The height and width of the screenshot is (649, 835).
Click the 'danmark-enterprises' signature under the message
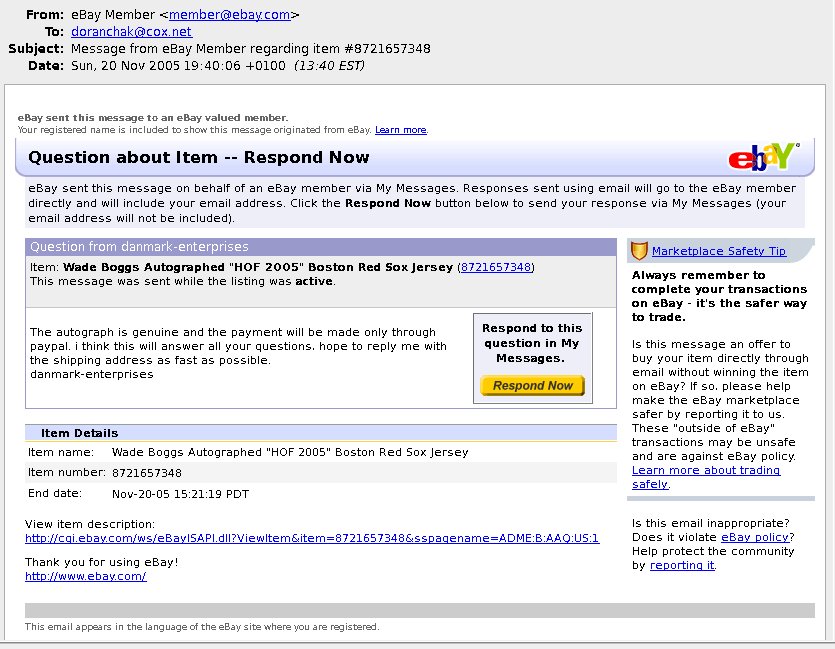point(92,374)
